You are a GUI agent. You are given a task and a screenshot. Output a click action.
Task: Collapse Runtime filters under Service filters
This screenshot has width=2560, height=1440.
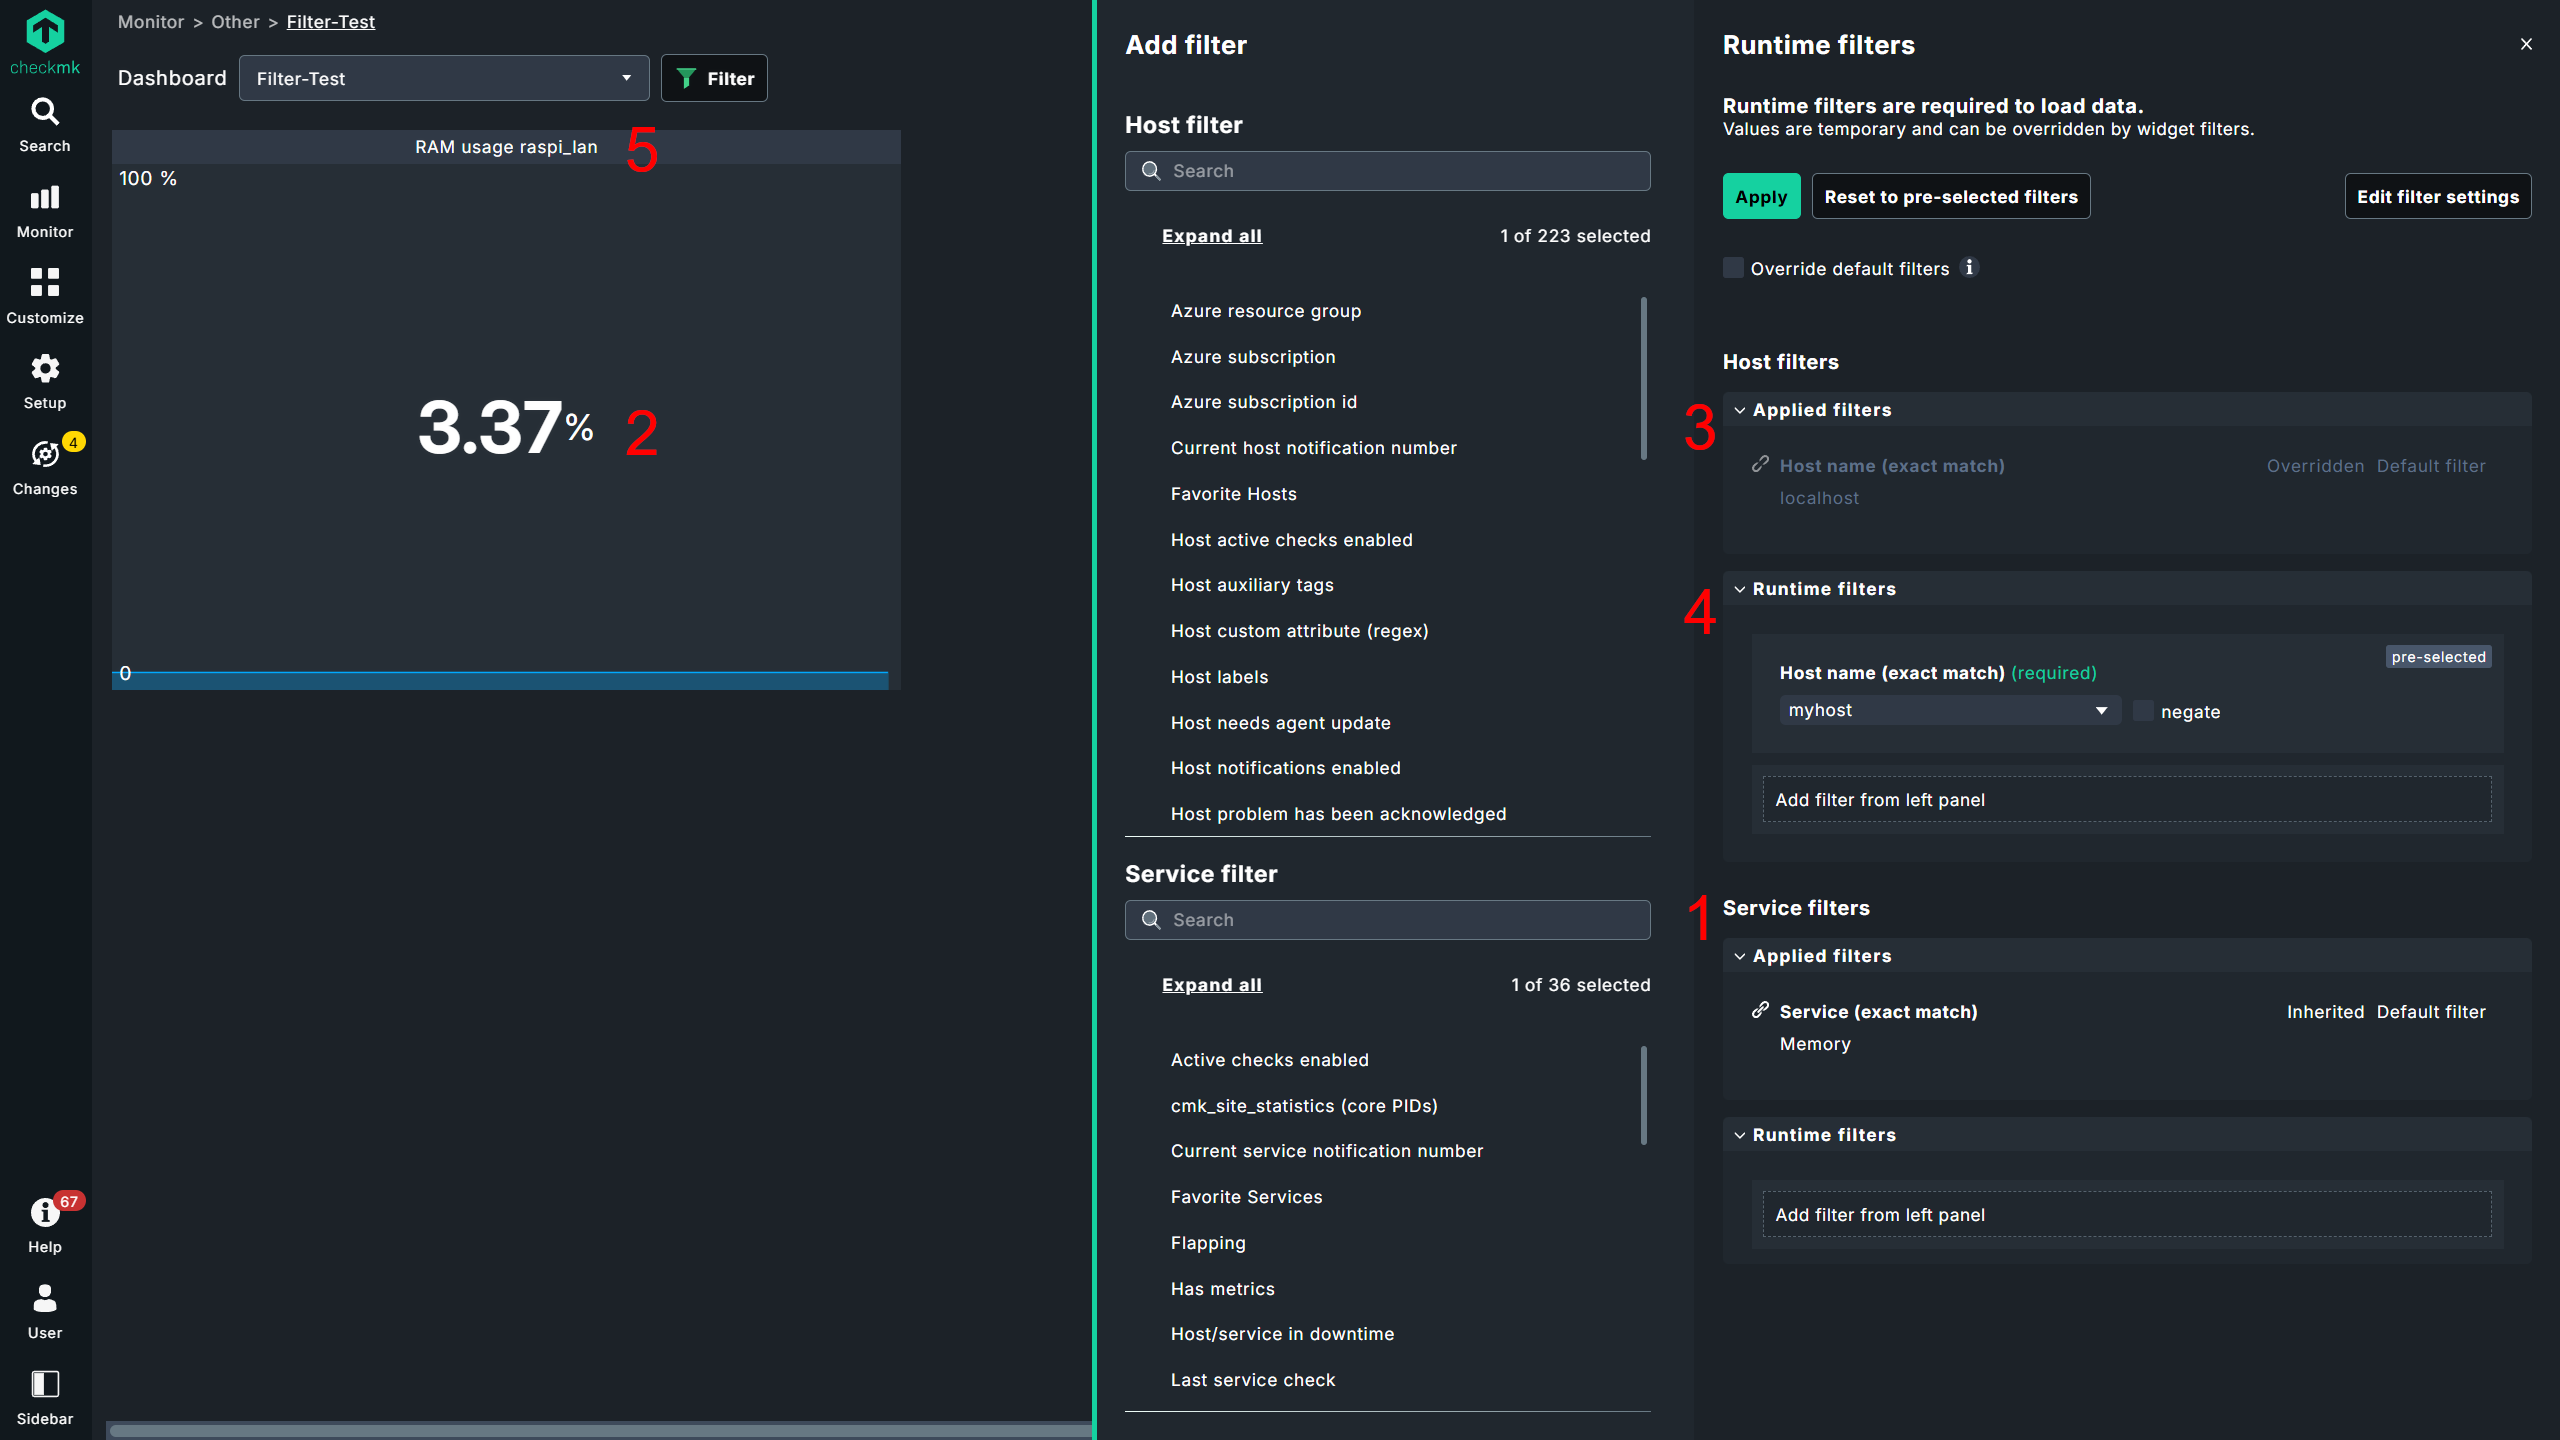(x=1739, y=1134)
